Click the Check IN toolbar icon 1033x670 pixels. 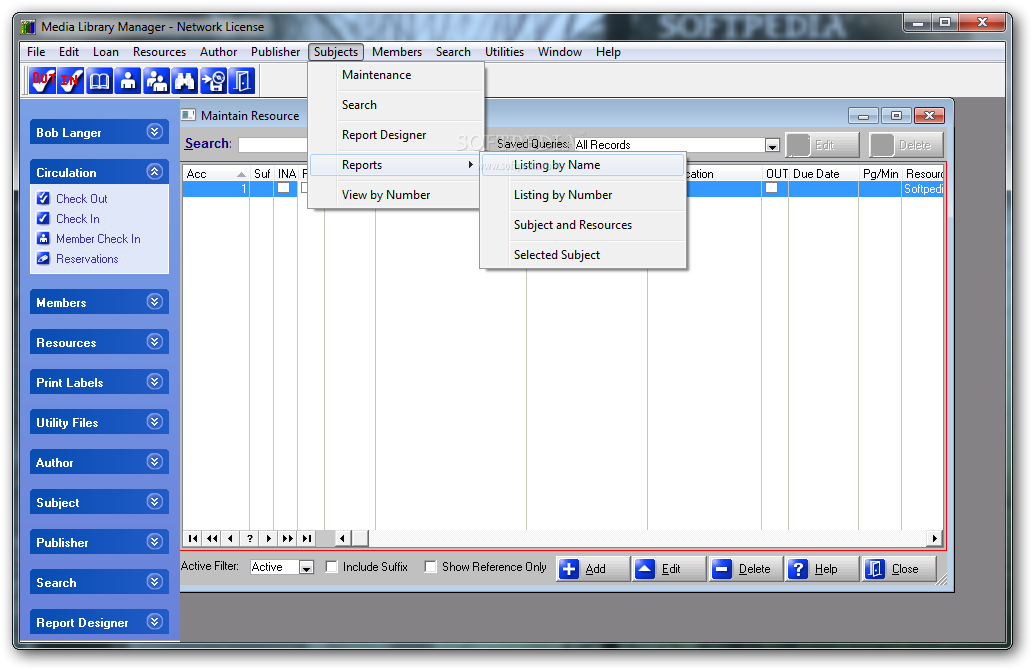click(x=70, y=81)
